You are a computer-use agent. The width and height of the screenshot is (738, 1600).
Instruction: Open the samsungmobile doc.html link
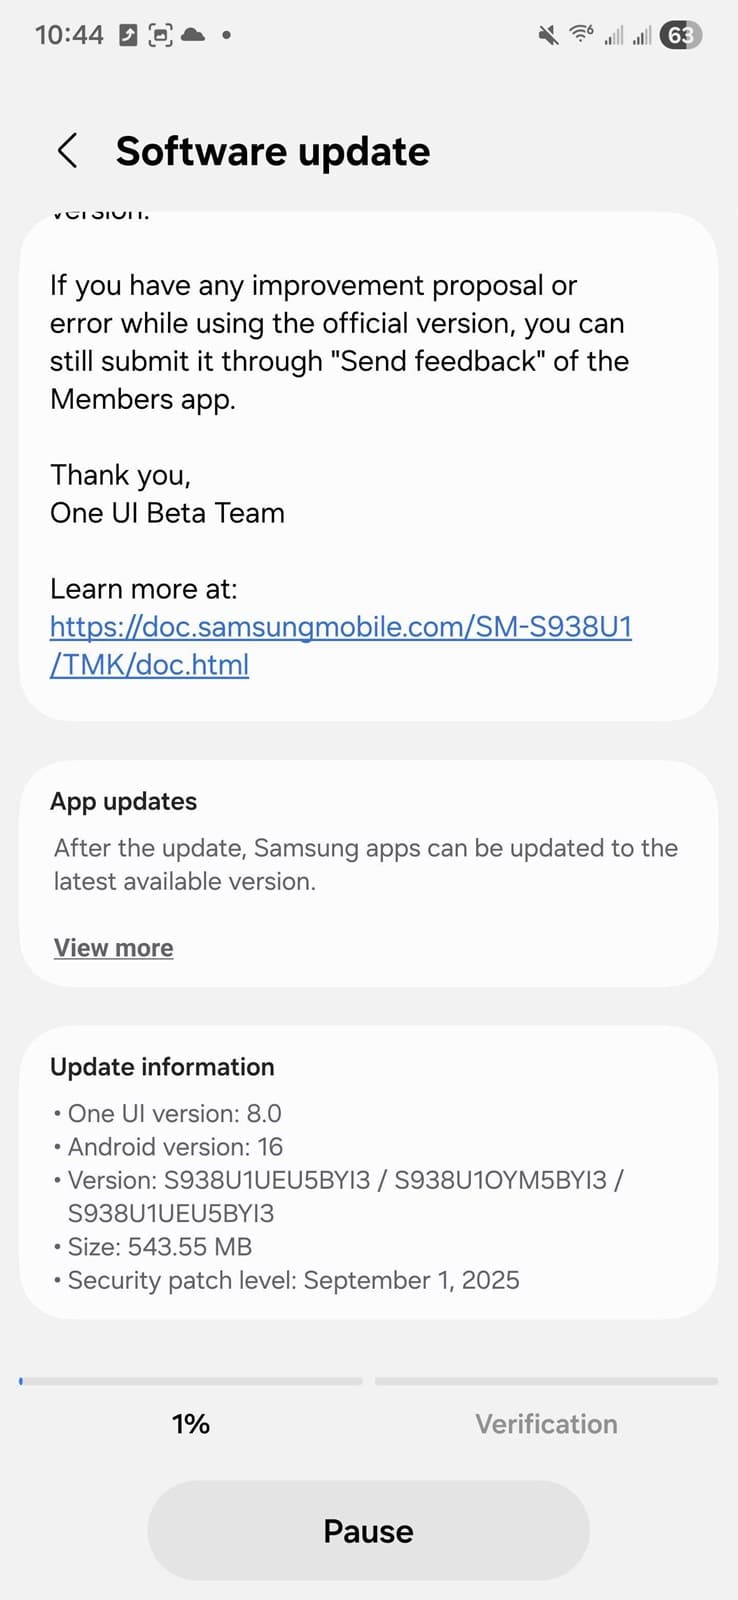pyautogui.click(x=340, y=645)
